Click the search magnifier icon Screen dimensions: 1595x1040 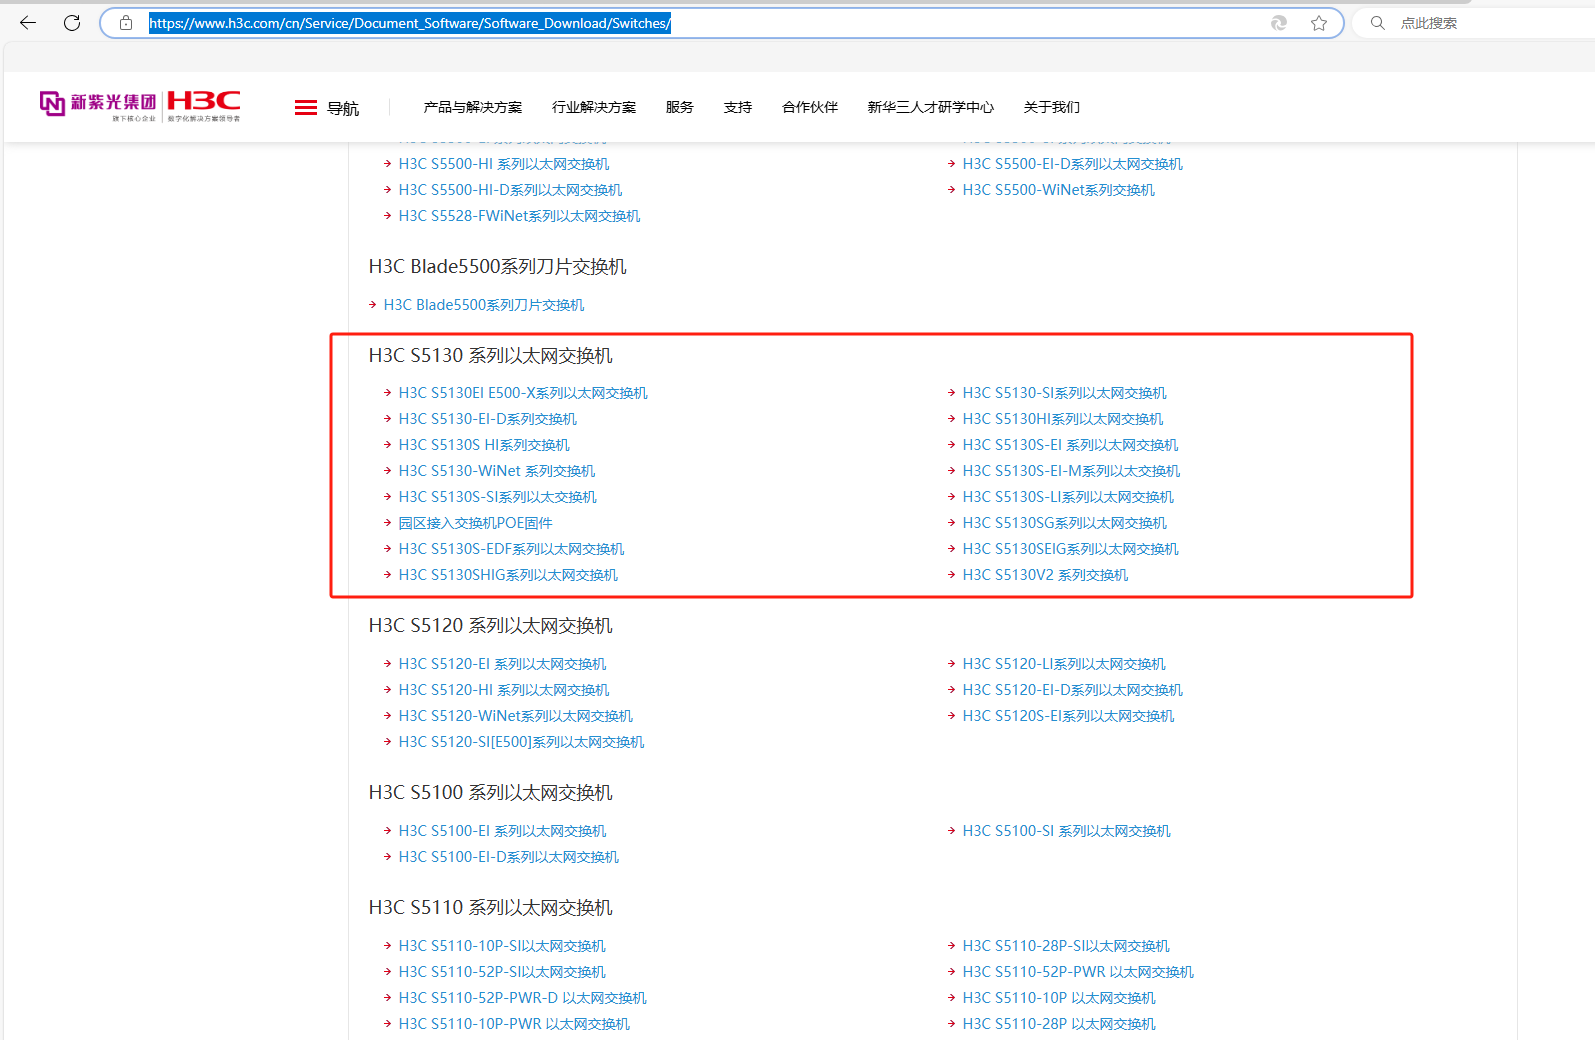[x=1378, y=23]
